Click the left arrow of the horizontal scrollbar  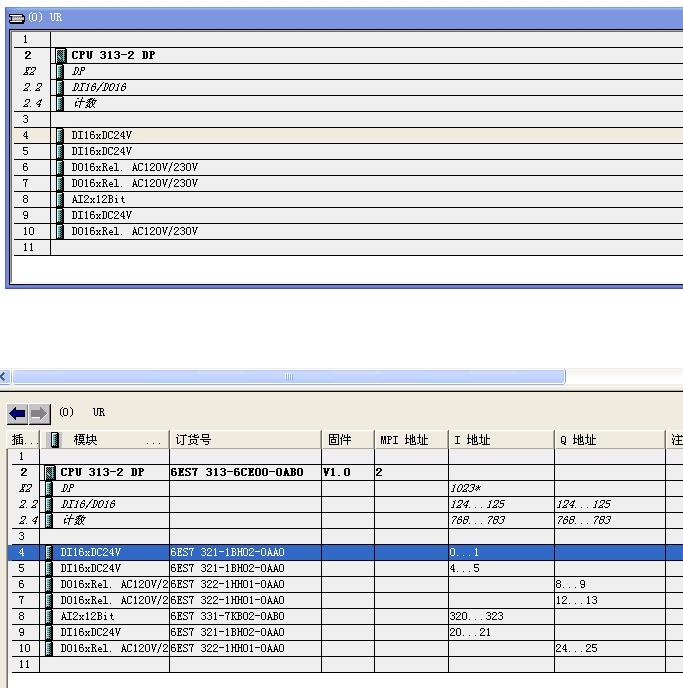[4, 377]
